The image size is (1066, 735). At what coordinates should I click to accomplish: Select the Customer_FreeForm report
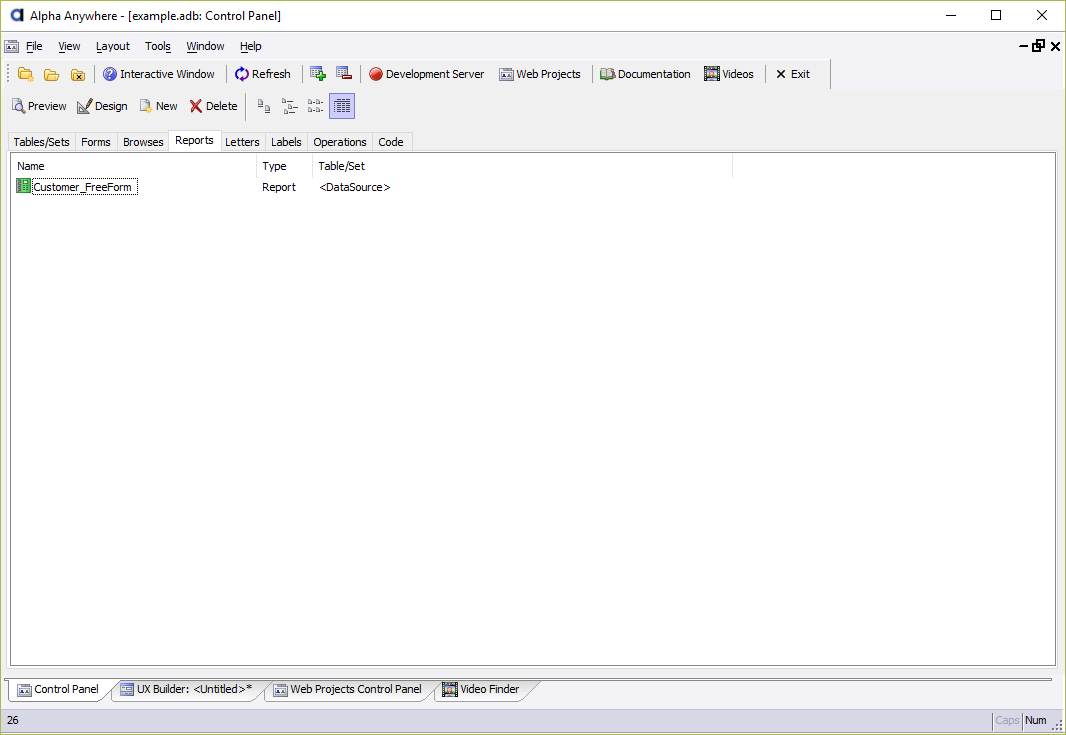pos(84,187)
